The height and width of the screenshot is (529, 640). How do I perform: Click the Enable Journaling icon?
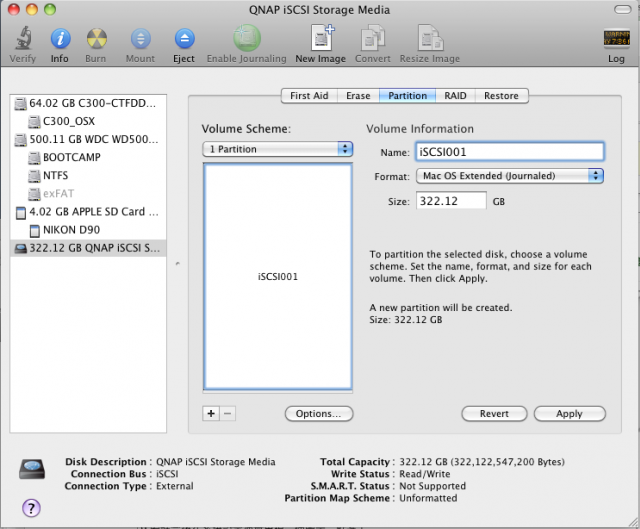pyautogui.click(x=247, y=38)
